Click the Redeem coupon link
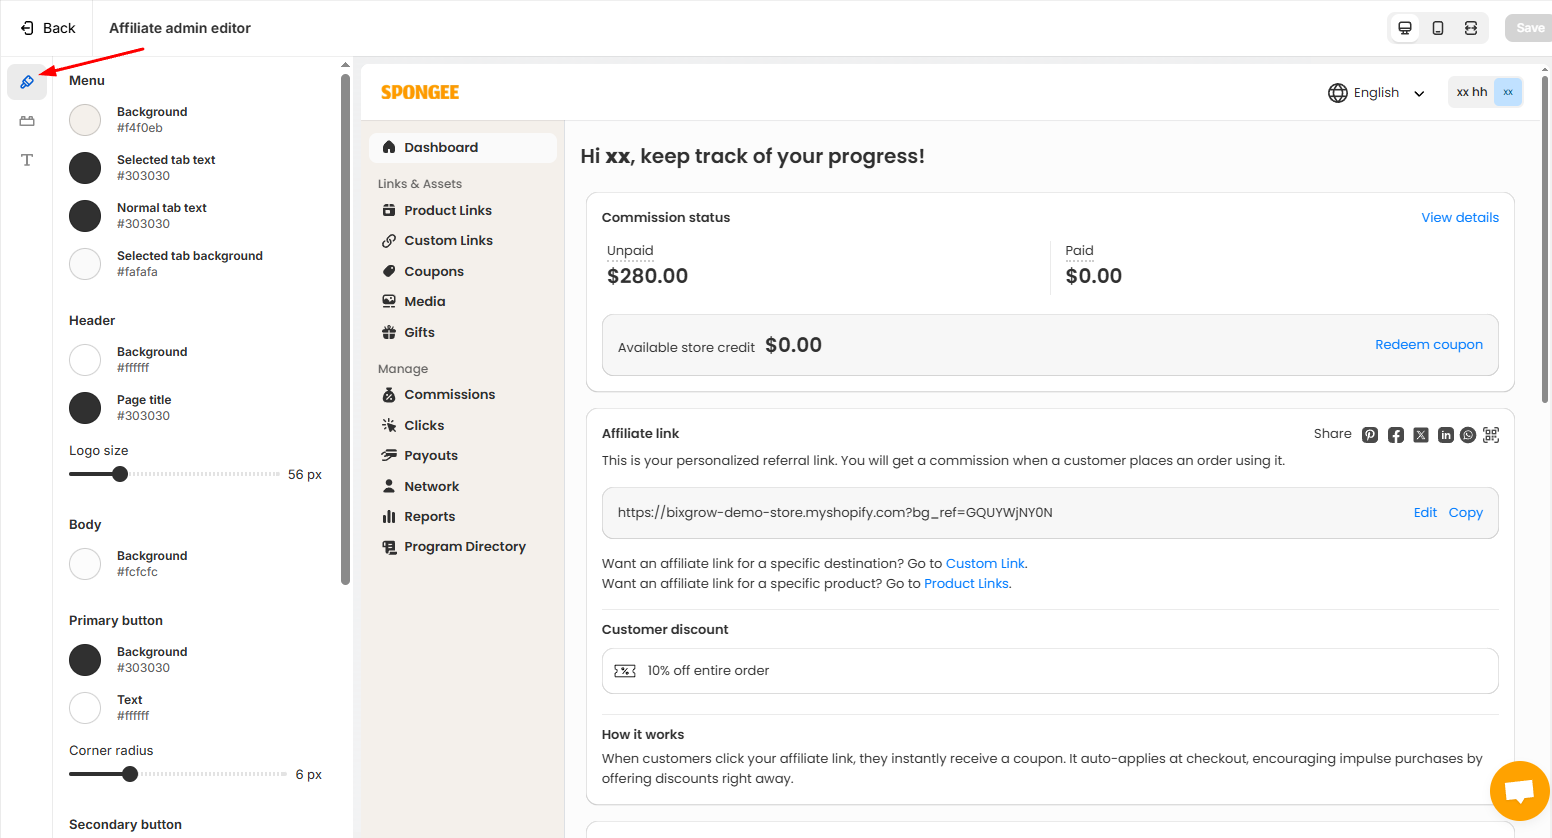Viewport: 1552px width, 838px height. (1428, 345)
